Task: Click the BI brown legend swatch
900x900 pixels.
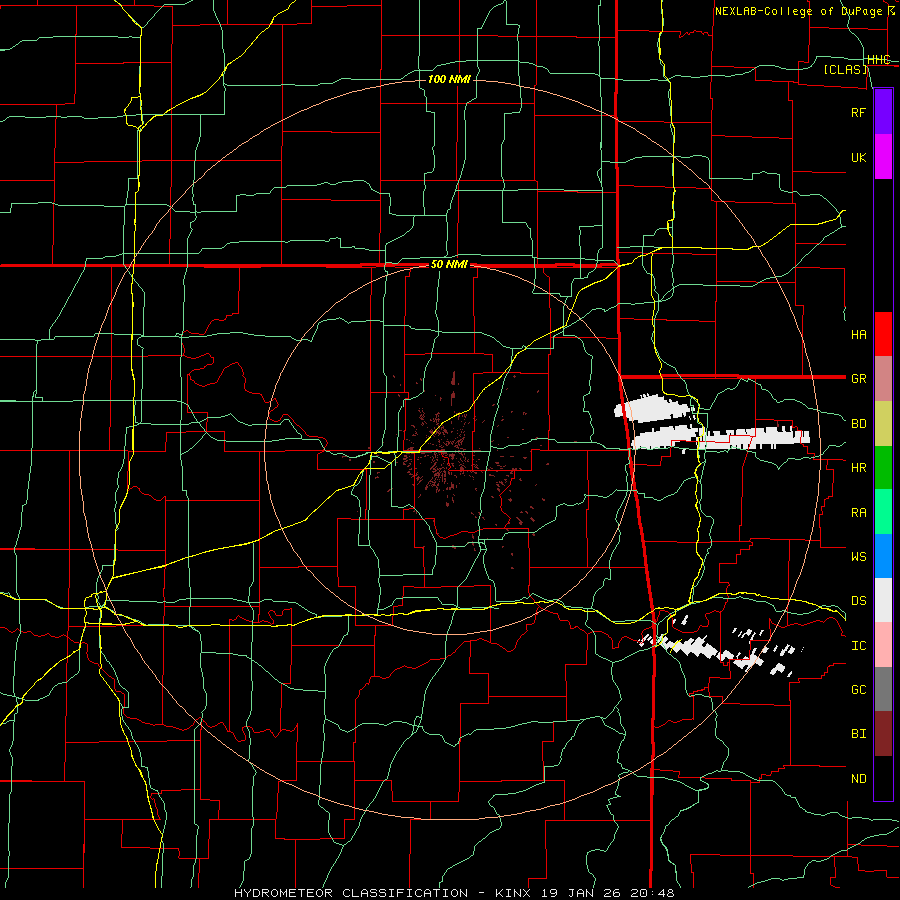Action: pyautogui.click(x=883, y=734)
